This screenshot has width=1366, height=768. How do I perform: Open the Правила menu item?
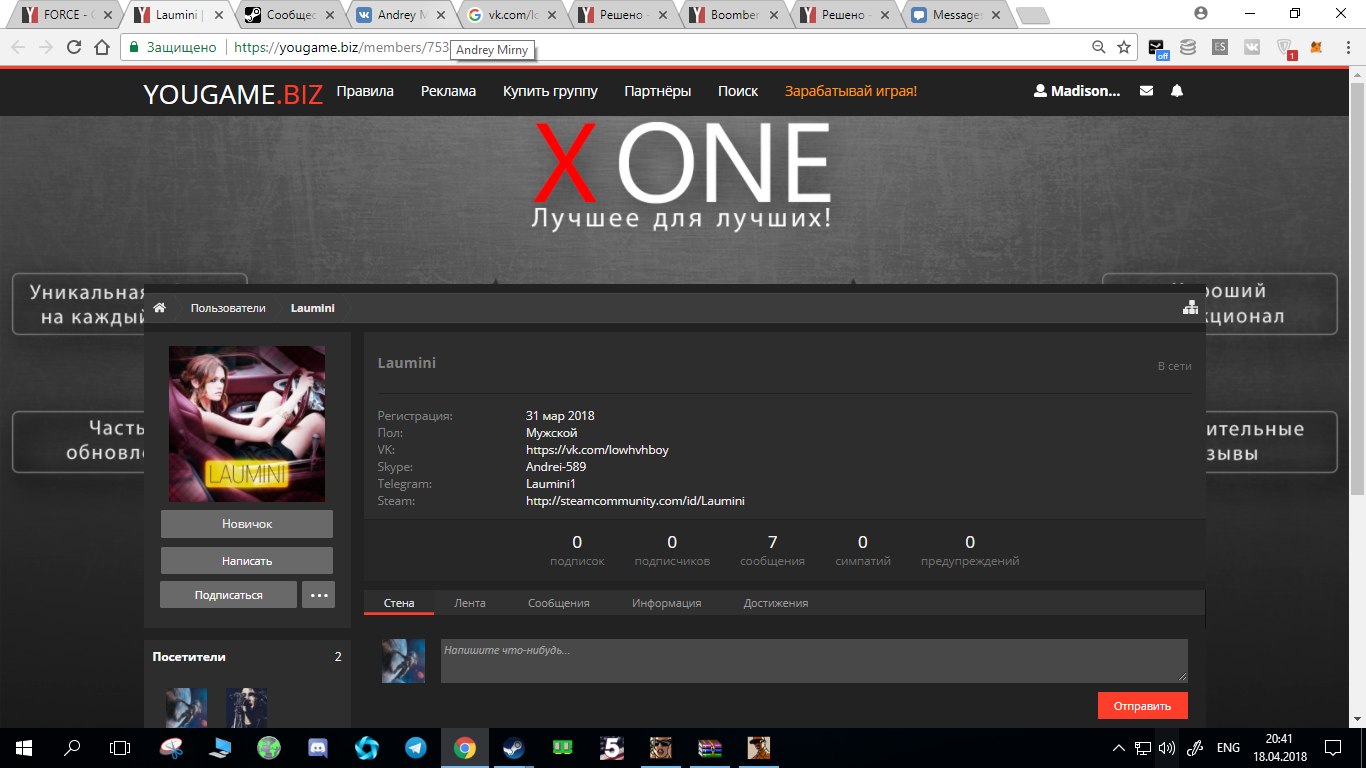coord(365,91)
